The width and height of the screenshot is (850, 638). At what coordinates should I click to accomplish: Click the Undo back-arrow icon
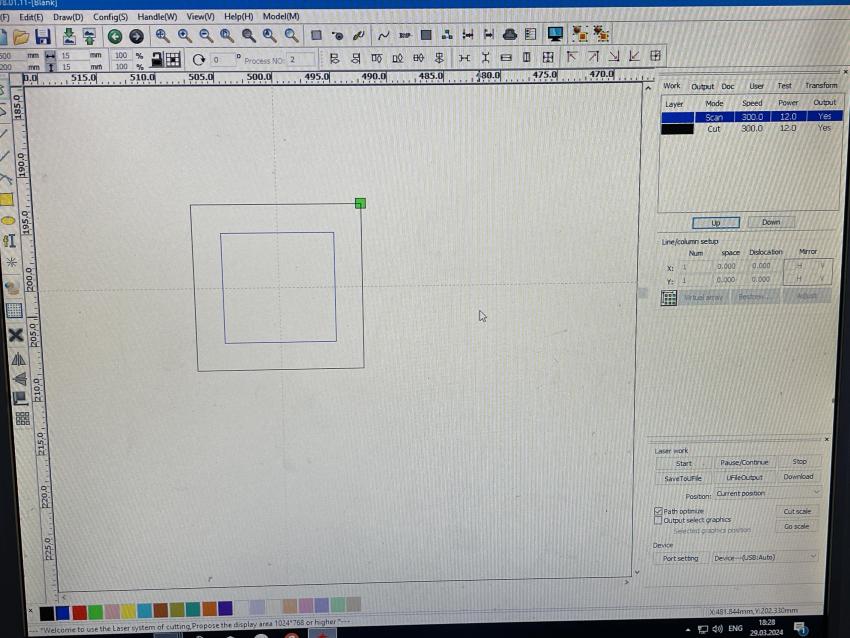(115, 36)
